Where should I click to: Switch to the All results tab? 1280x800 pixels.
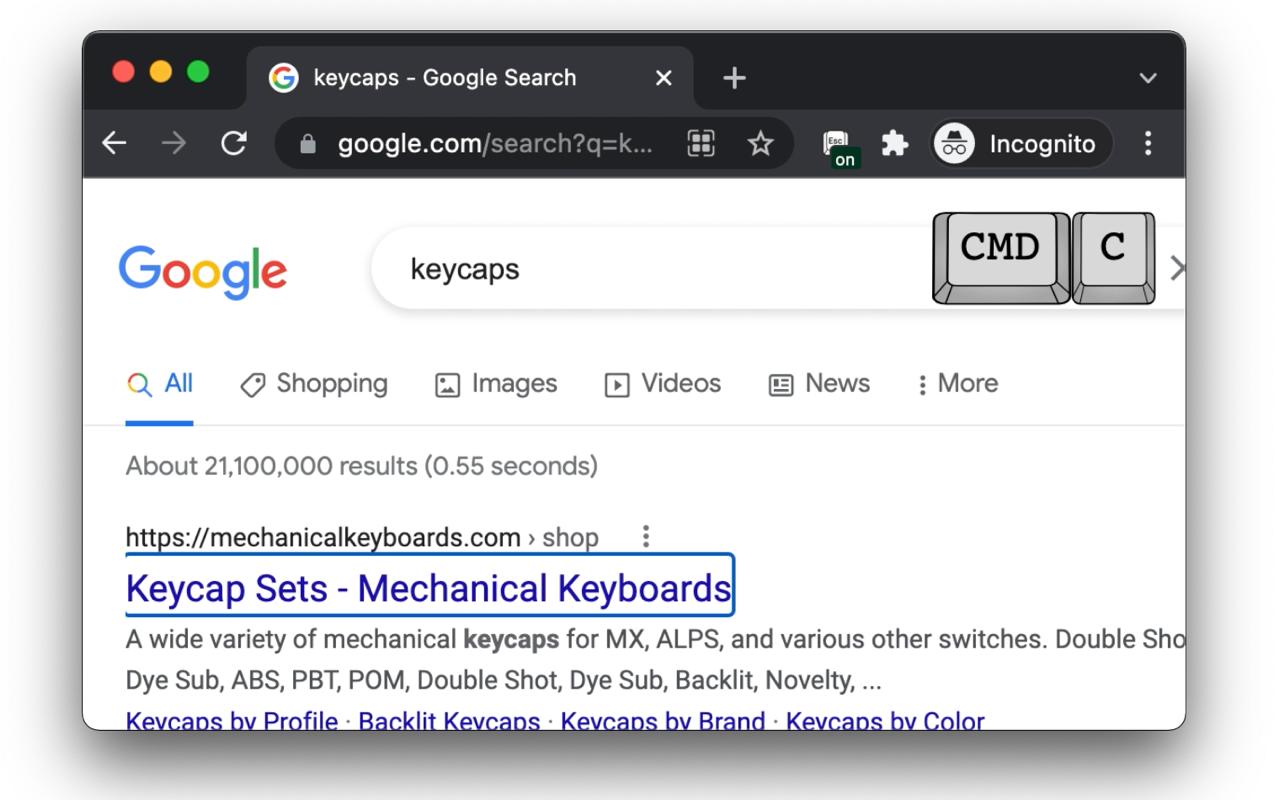coord(160,384)
